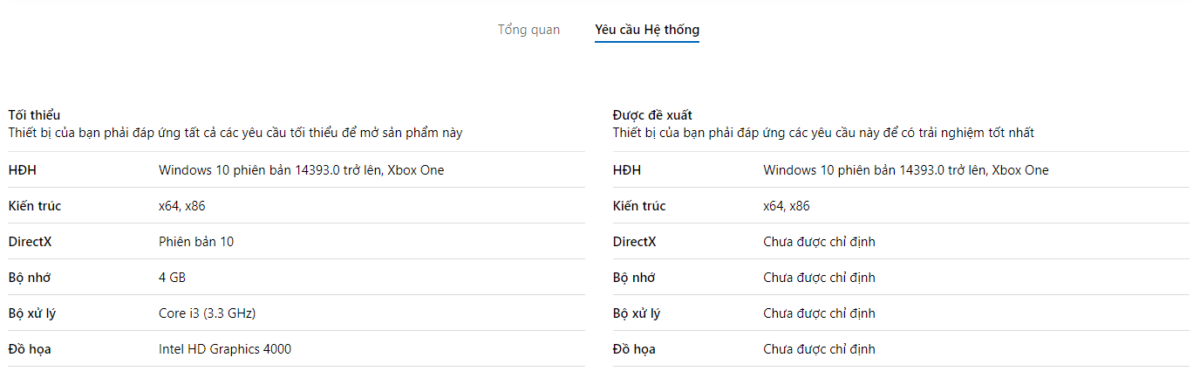The height and width of the screenshot is (392, 1200).
Task: Click recommended Bộ xử lý Chưa được chỉ định
Action: pyautogui.click(x=819, y=314)
